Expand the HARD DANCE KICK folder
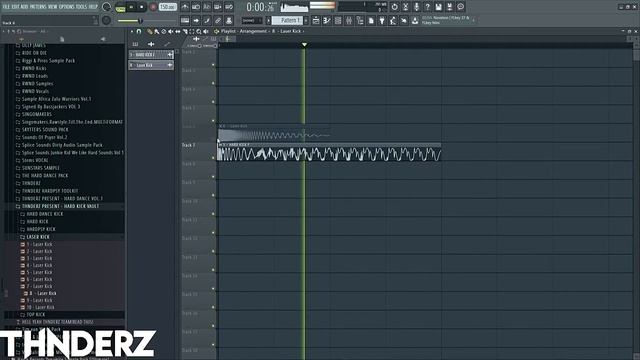This screenshot has width=640, height=360. (45, 214)
